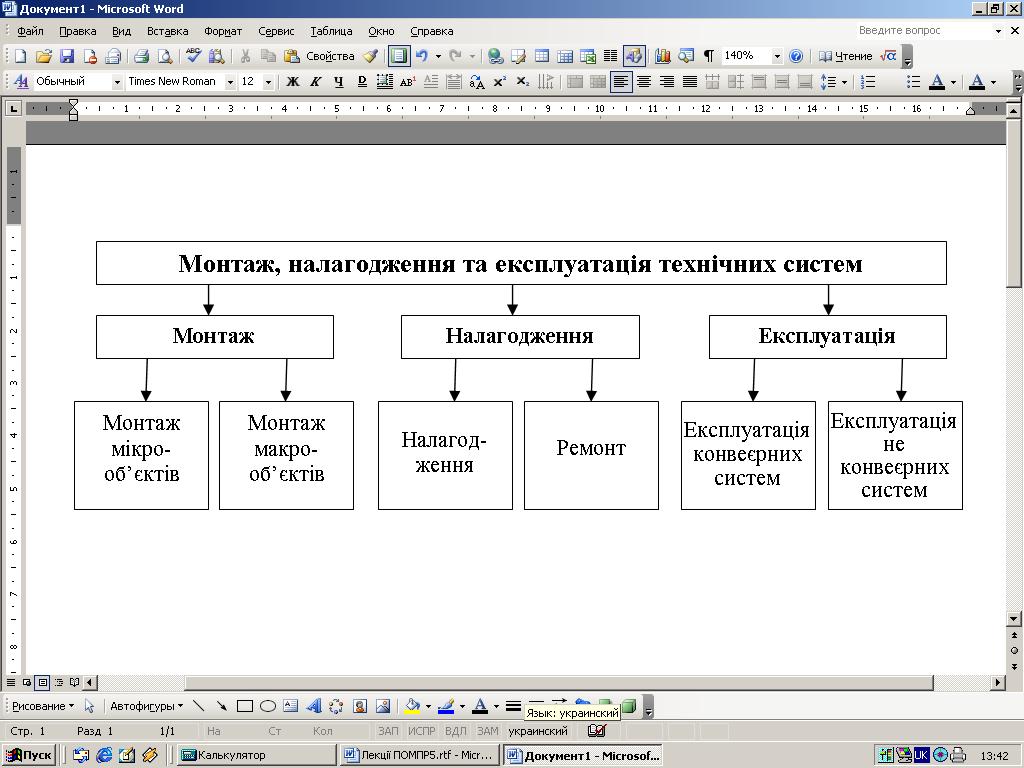Viewport: 1024px width, 768px height.
Task: Insert an equation with the square root icon
Action: 888,56
